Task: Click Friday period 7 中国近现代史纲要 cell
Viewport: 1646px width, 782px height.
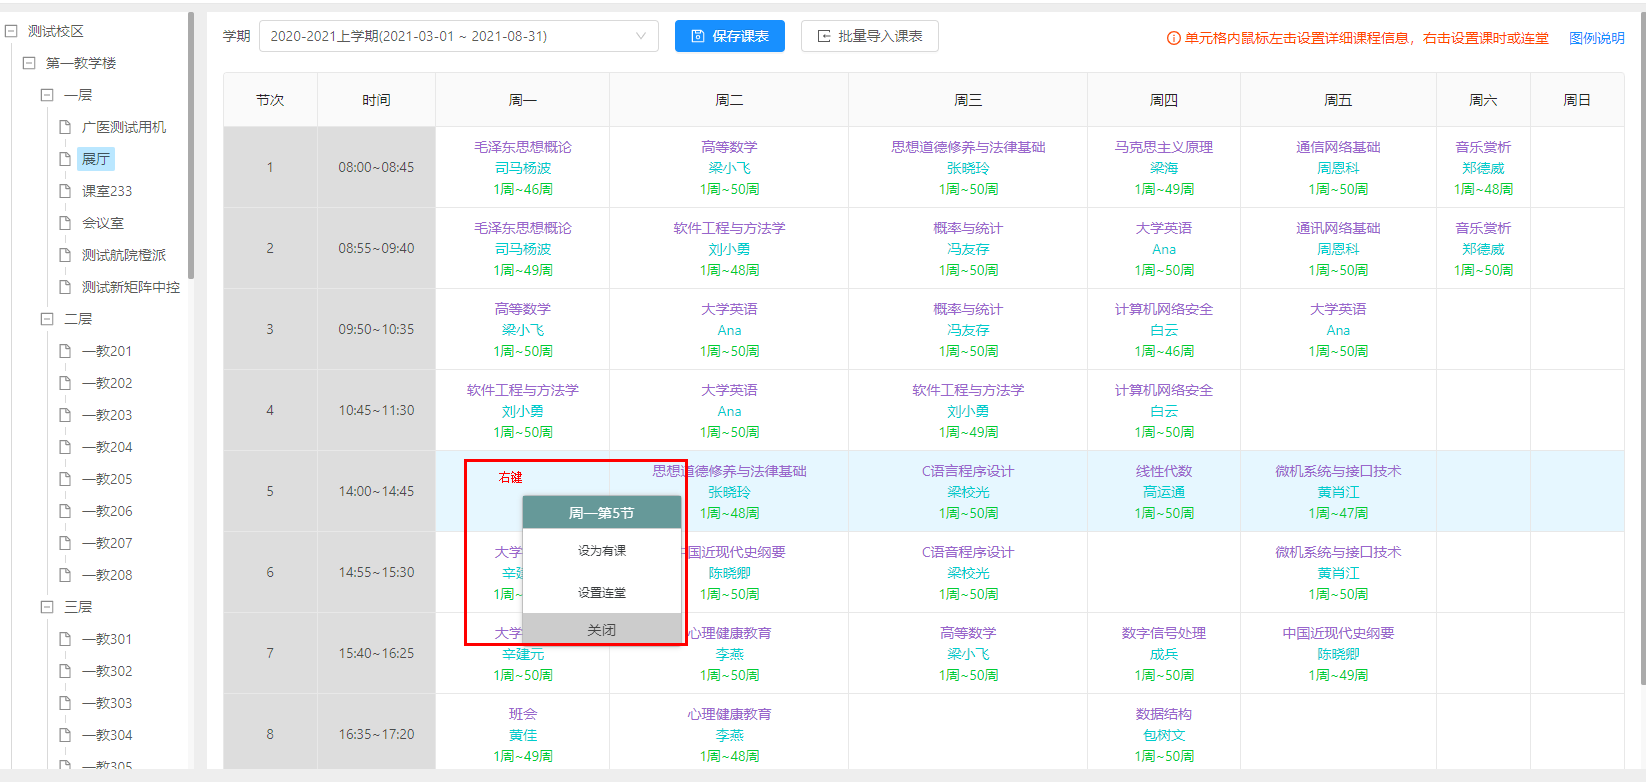Action: 1338,653
